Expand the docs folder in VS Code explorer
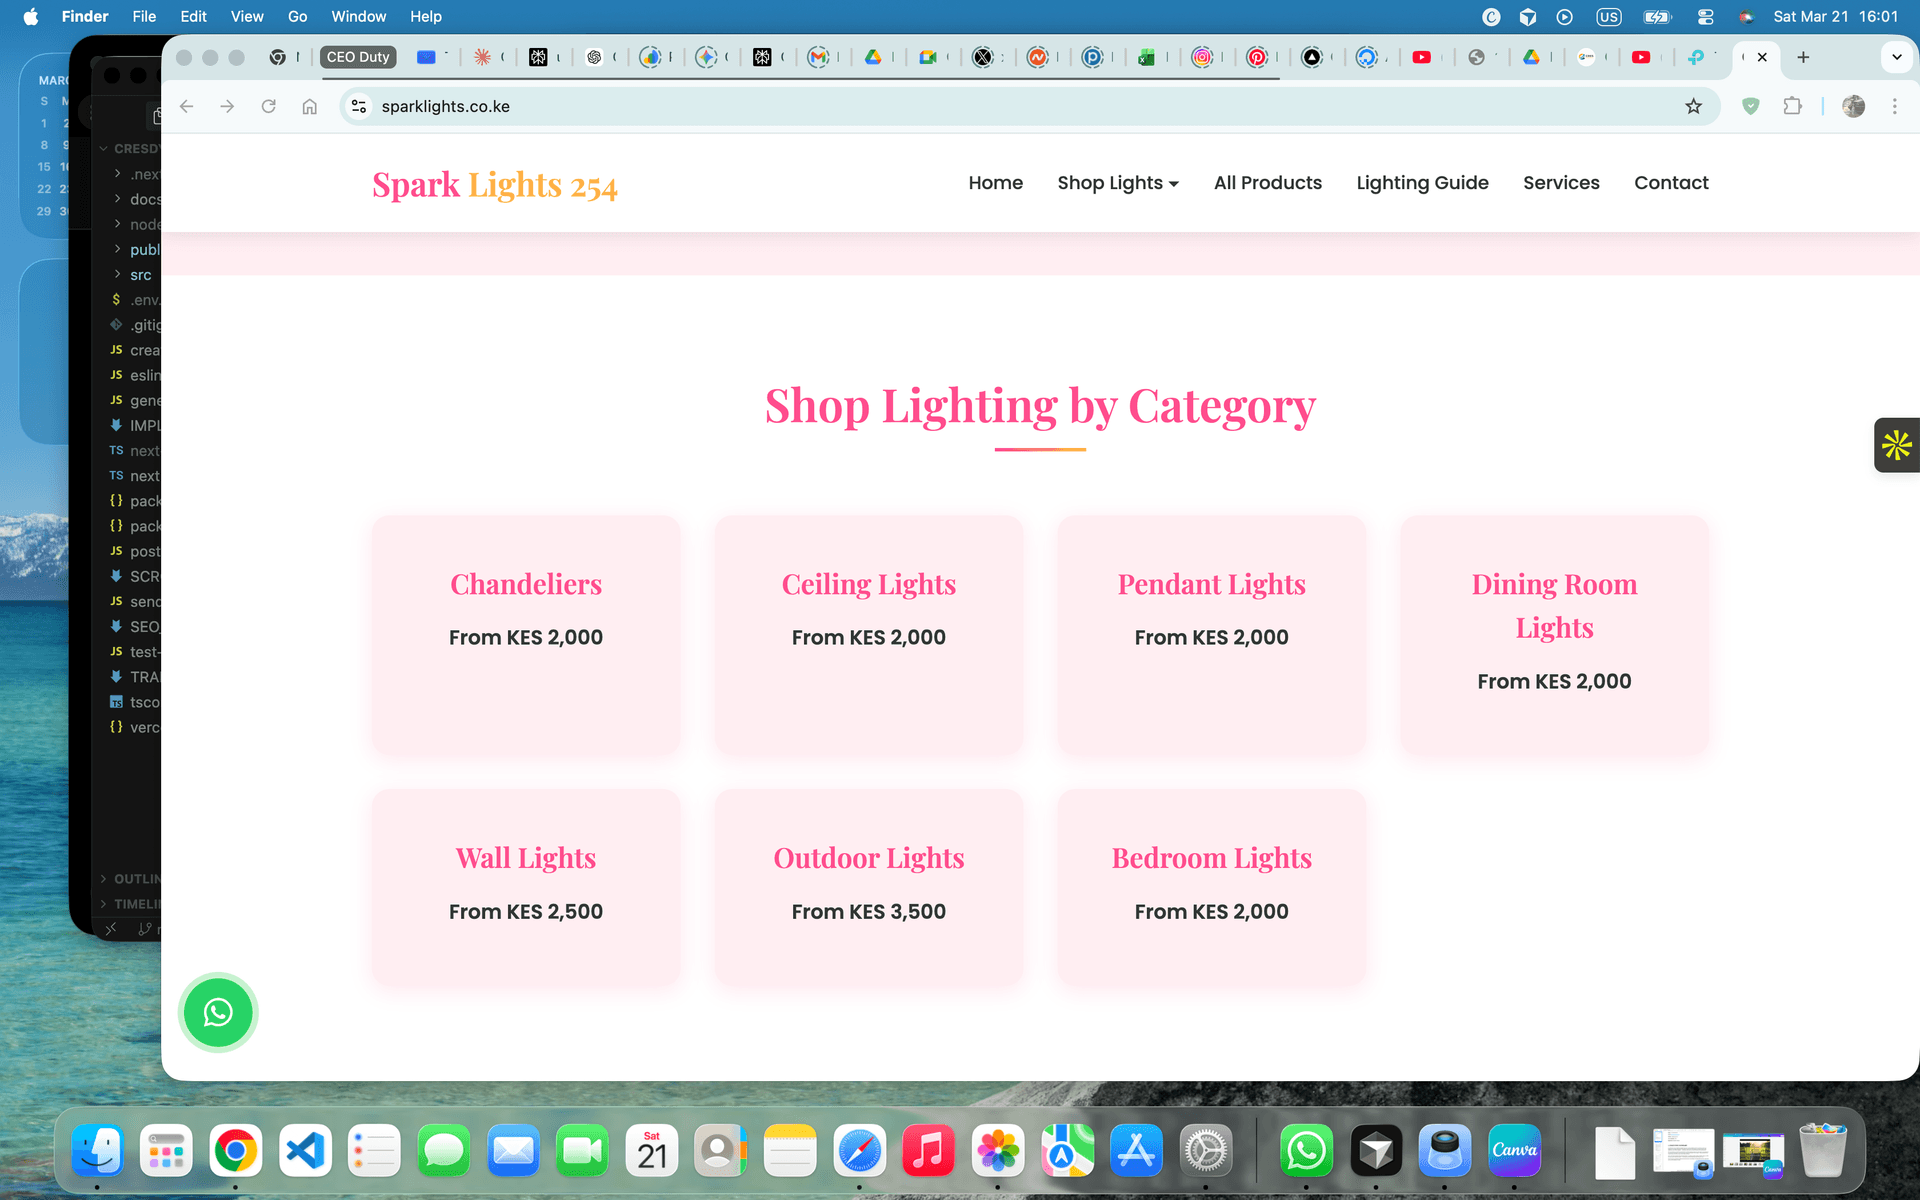 tap(140, 199)
